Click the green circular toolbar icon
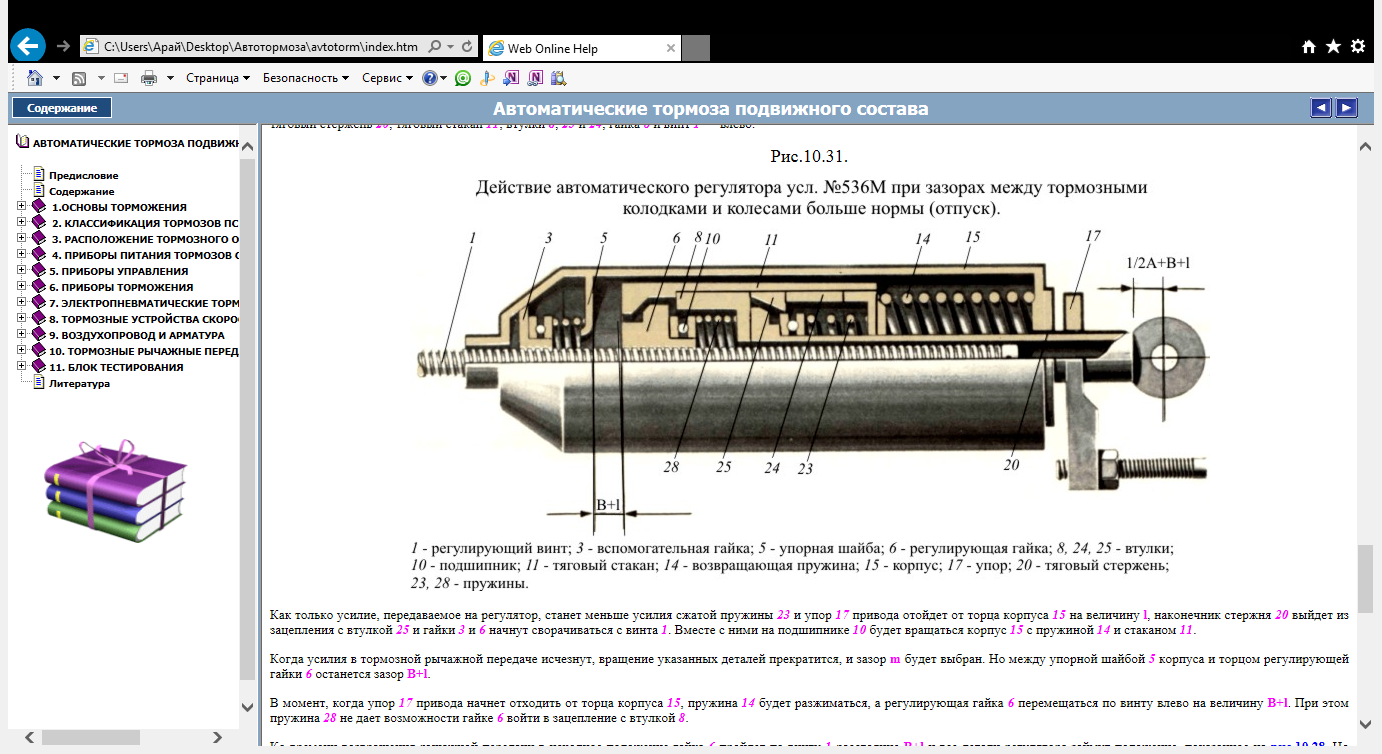Image resolution: width=1382 pixels, height=754 pixels. [462, 78]
